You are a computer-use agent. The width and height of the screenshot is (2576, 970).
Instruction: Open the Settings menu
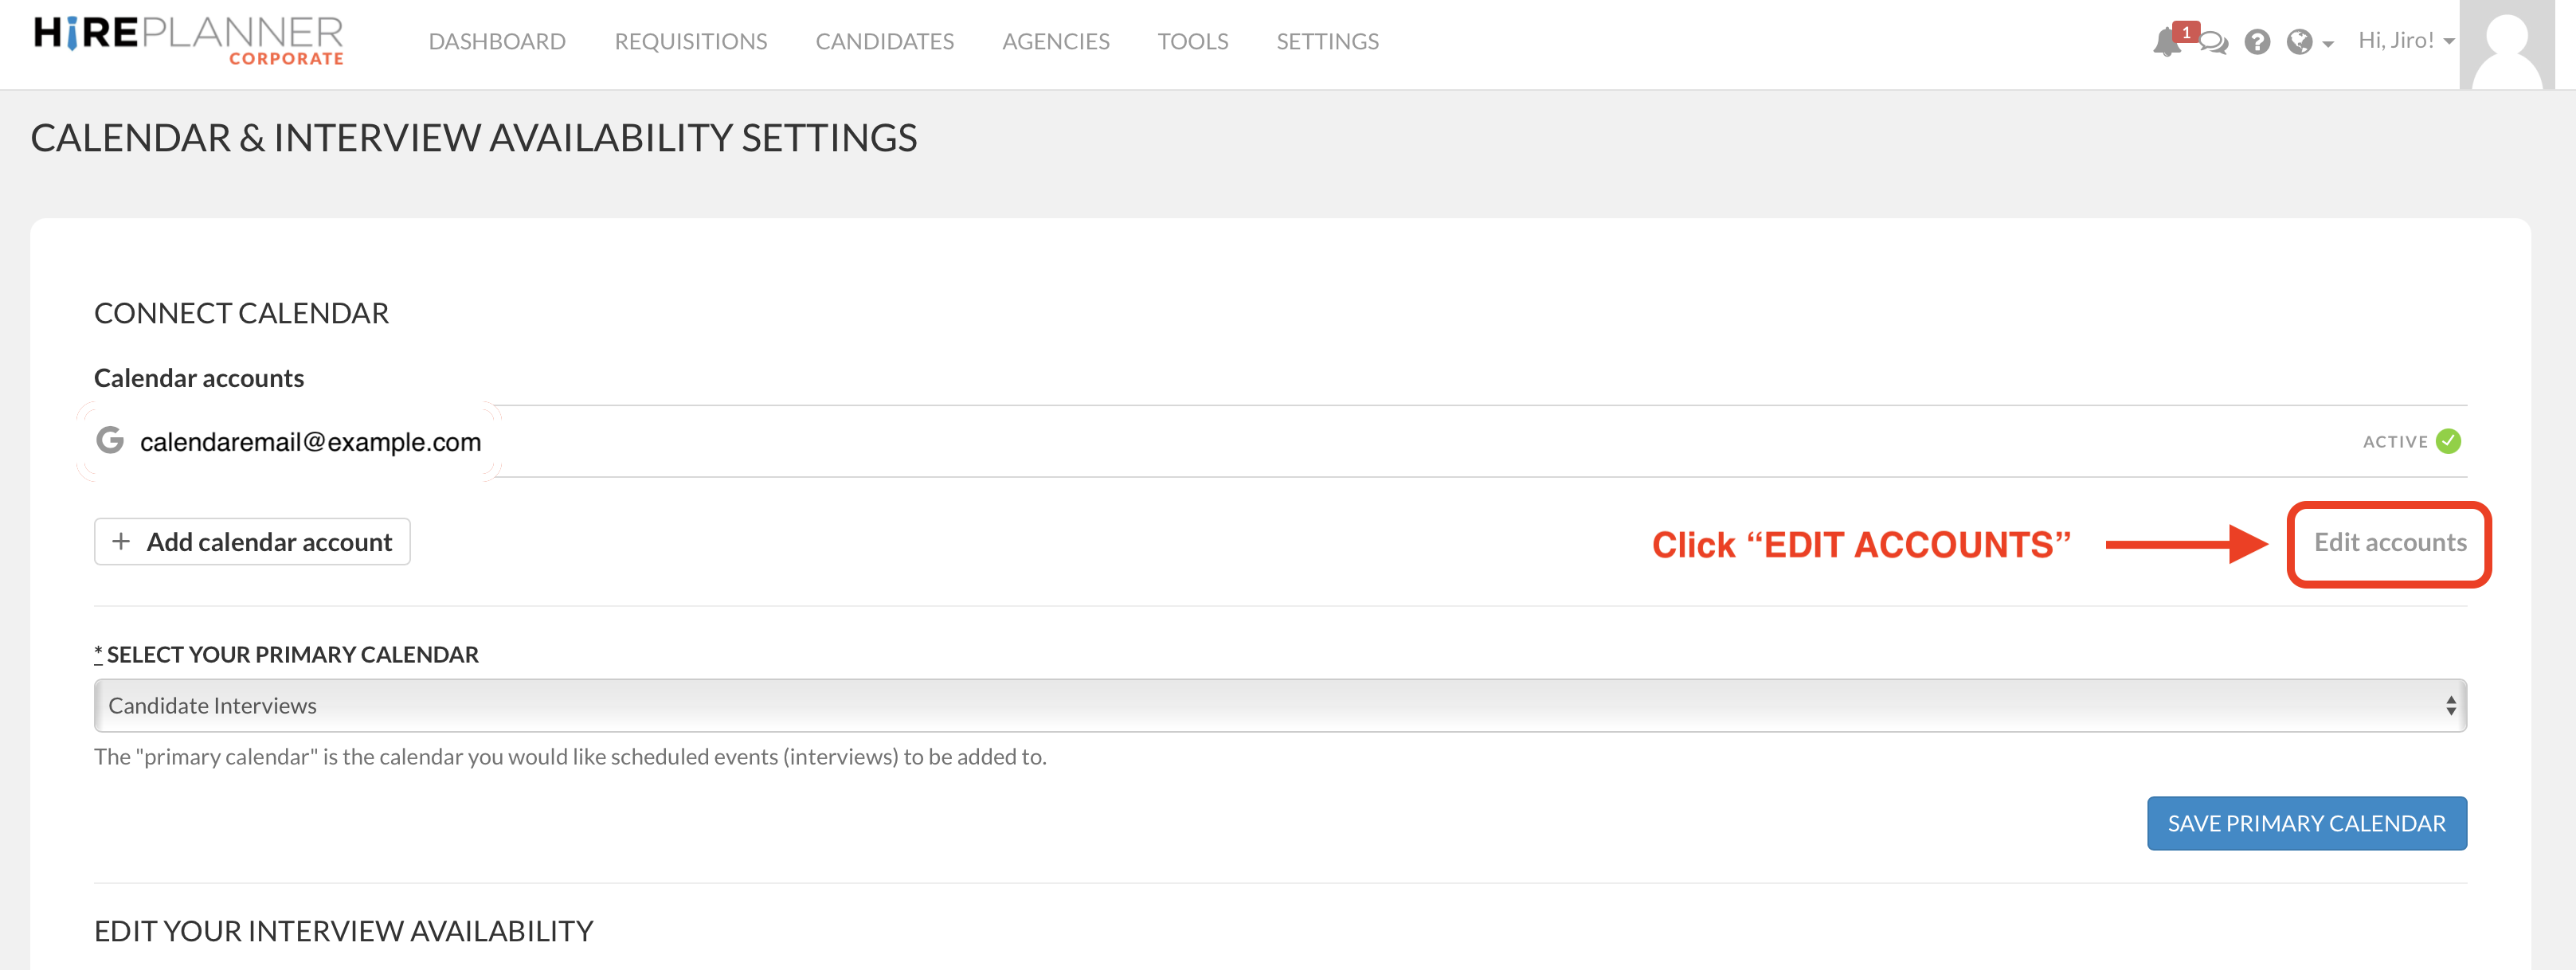point(1327,41)
